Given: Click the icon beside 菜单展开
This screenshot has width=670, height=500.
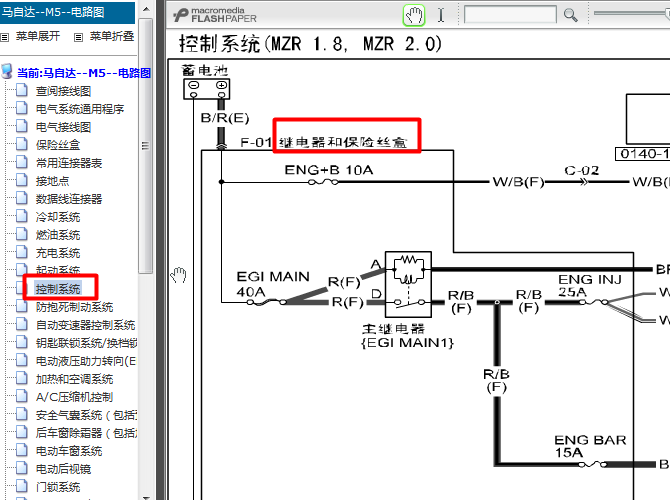Looking at the screenshot, I should [5, 38].
